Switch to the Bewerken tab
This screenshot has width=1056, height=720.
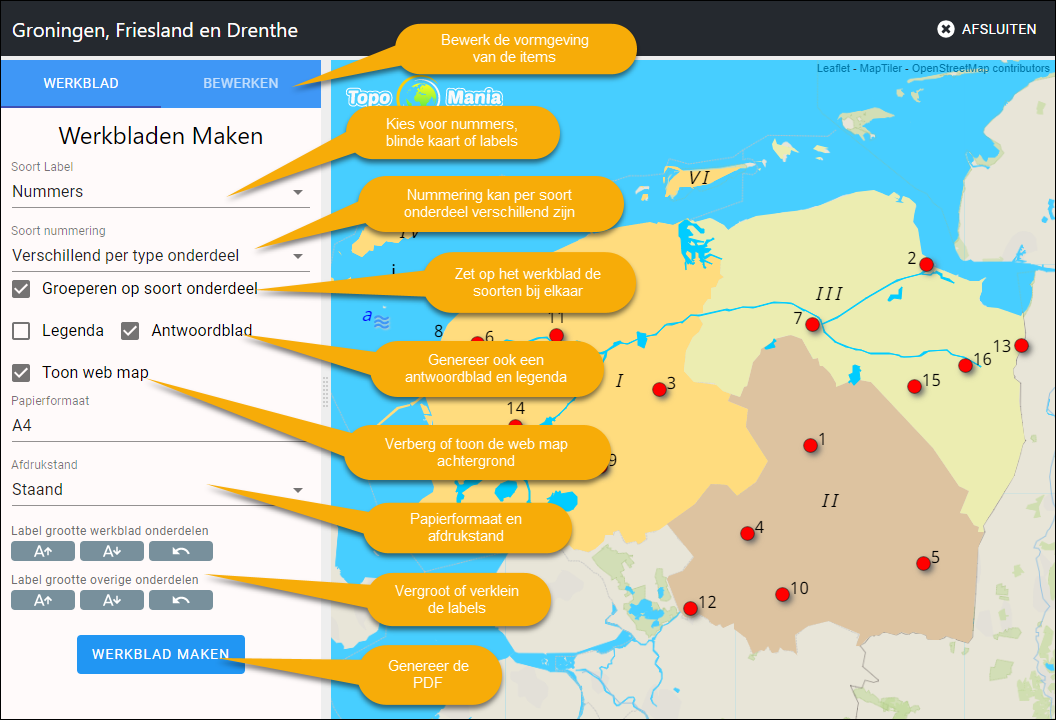pyautogui.click(x=240, y=83)
